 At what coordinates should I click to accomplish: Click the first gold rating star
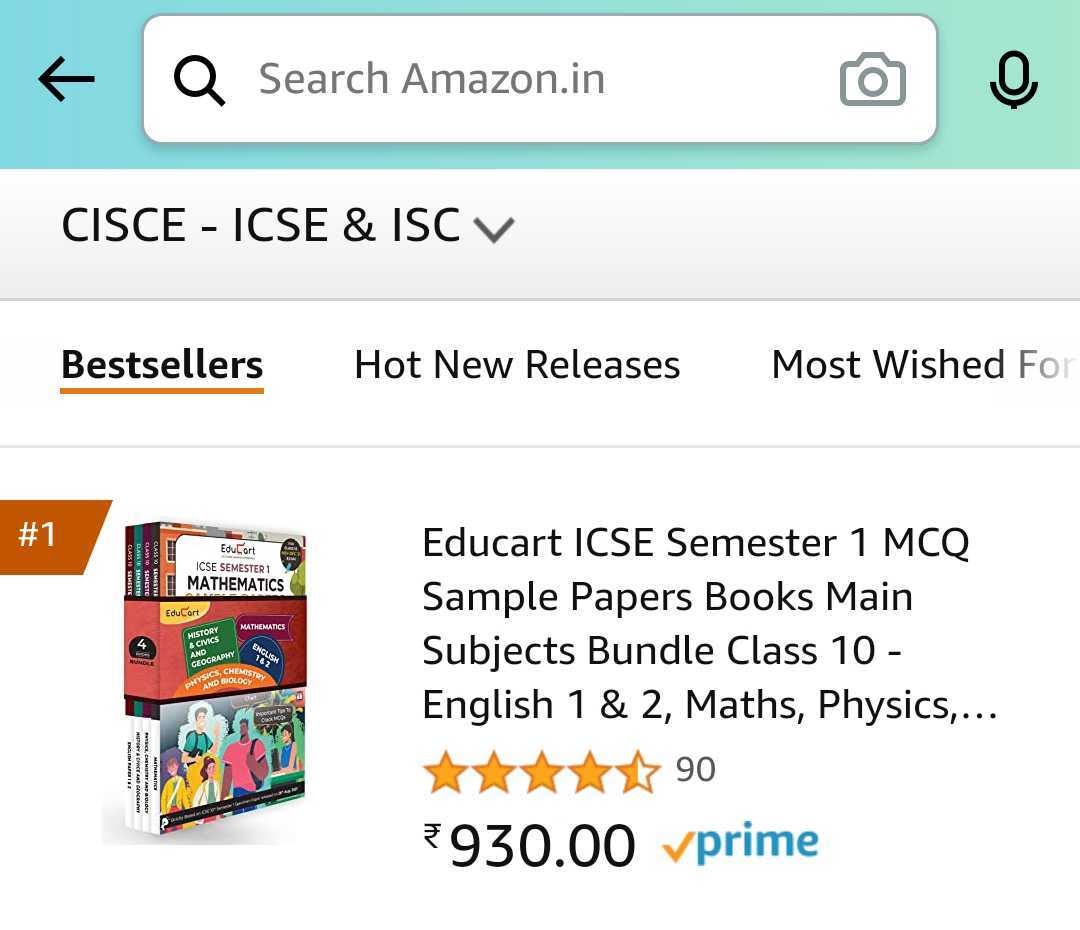443,772
